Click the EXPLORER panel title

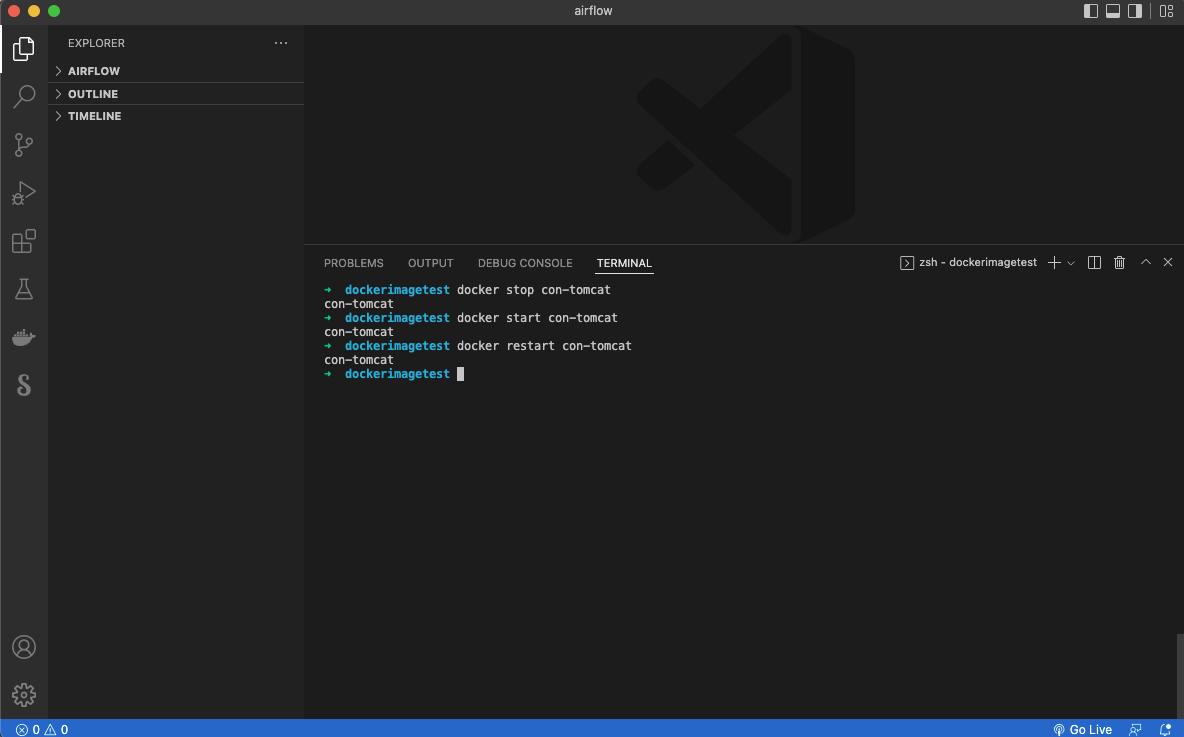click(x=97, y=43)
